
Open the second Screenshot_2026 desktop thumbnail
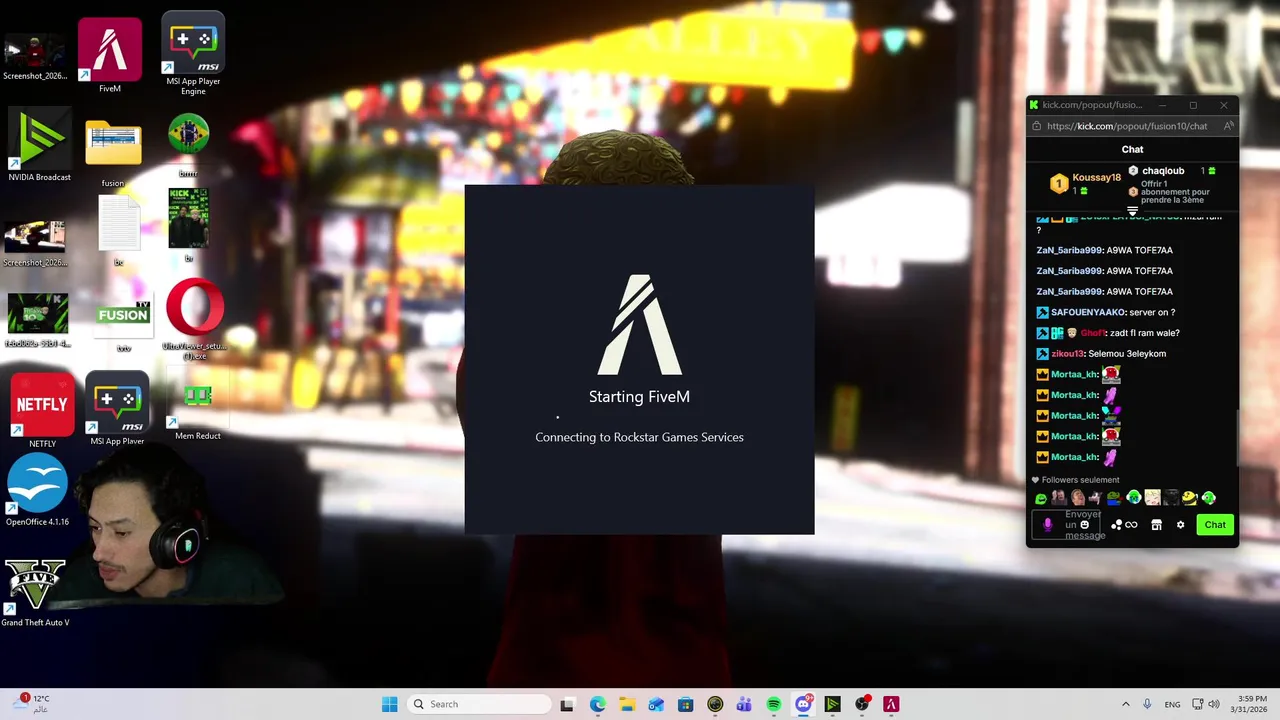point(35,243)
